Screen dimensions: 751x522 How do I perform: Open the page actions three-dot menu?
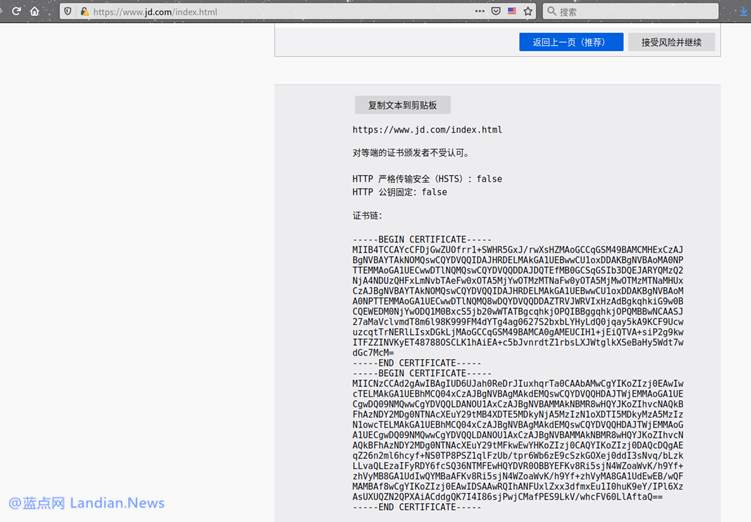point(480,12)
